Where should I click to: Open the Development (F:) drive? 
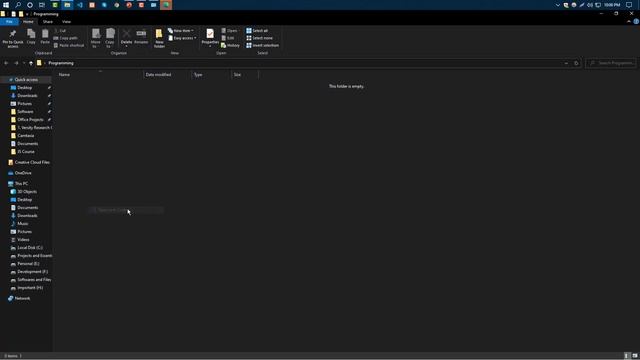point(32,272)
